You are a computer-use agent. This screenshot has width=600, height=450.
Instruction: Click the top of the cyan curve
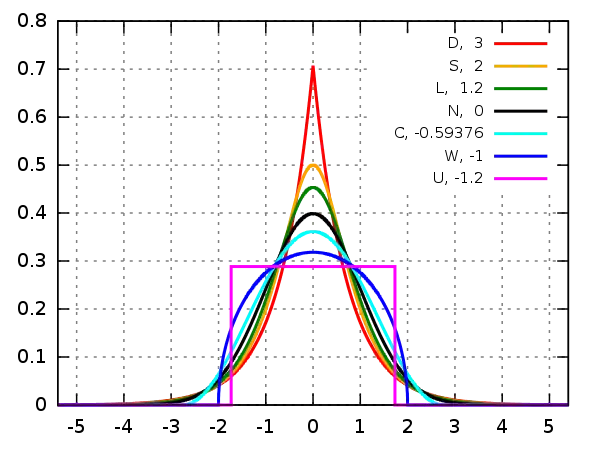point(314,234)
